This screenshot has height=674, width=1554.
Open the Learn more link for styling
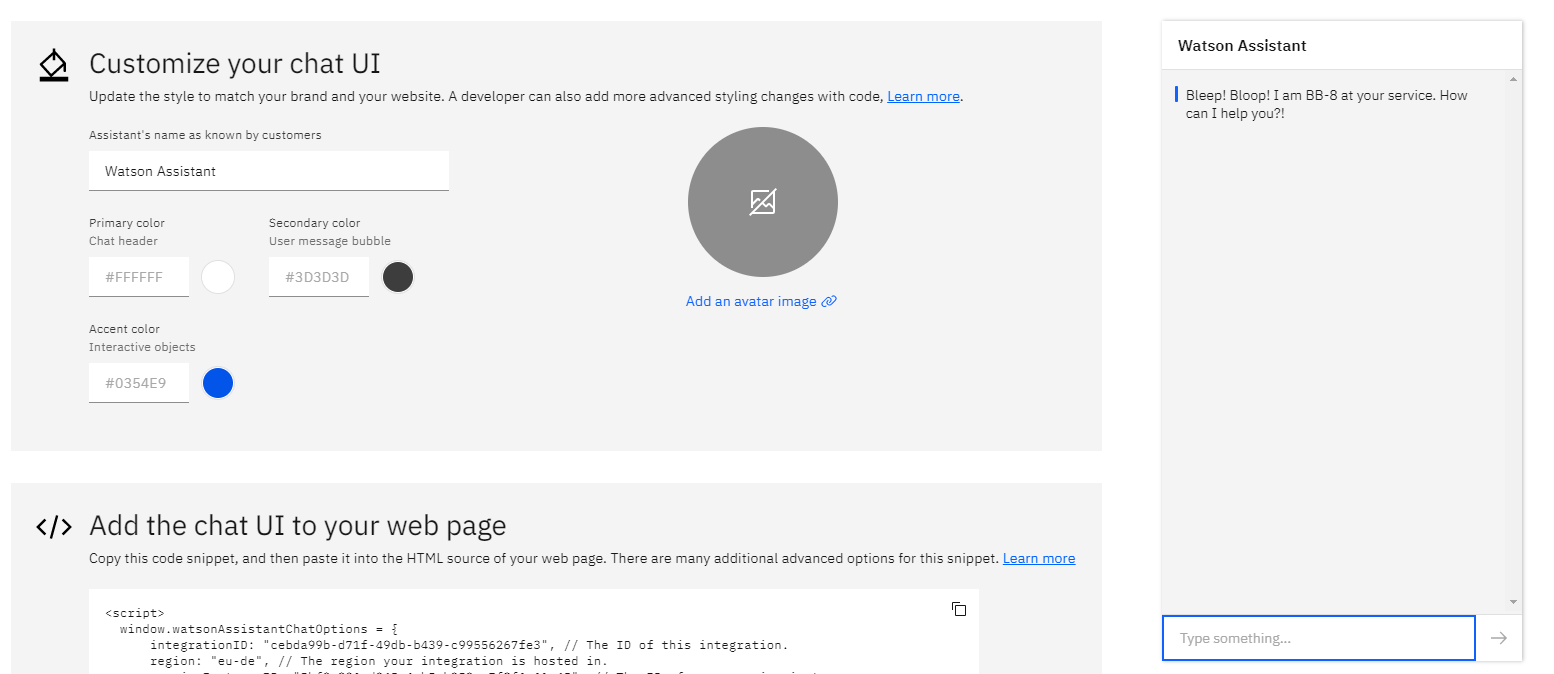tap(923, 97)
